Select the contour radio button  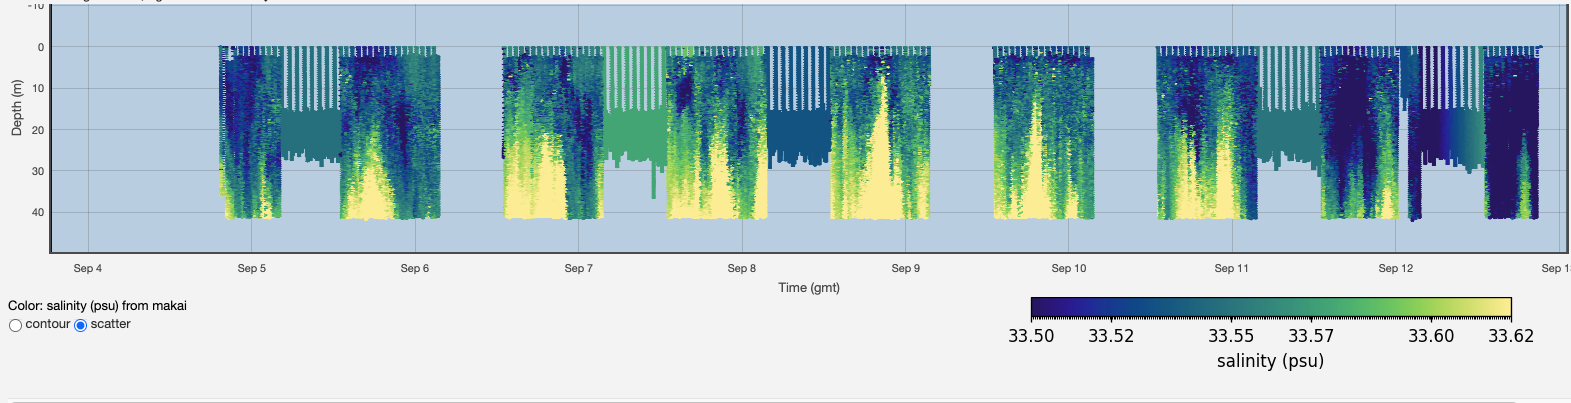[15, 325]
